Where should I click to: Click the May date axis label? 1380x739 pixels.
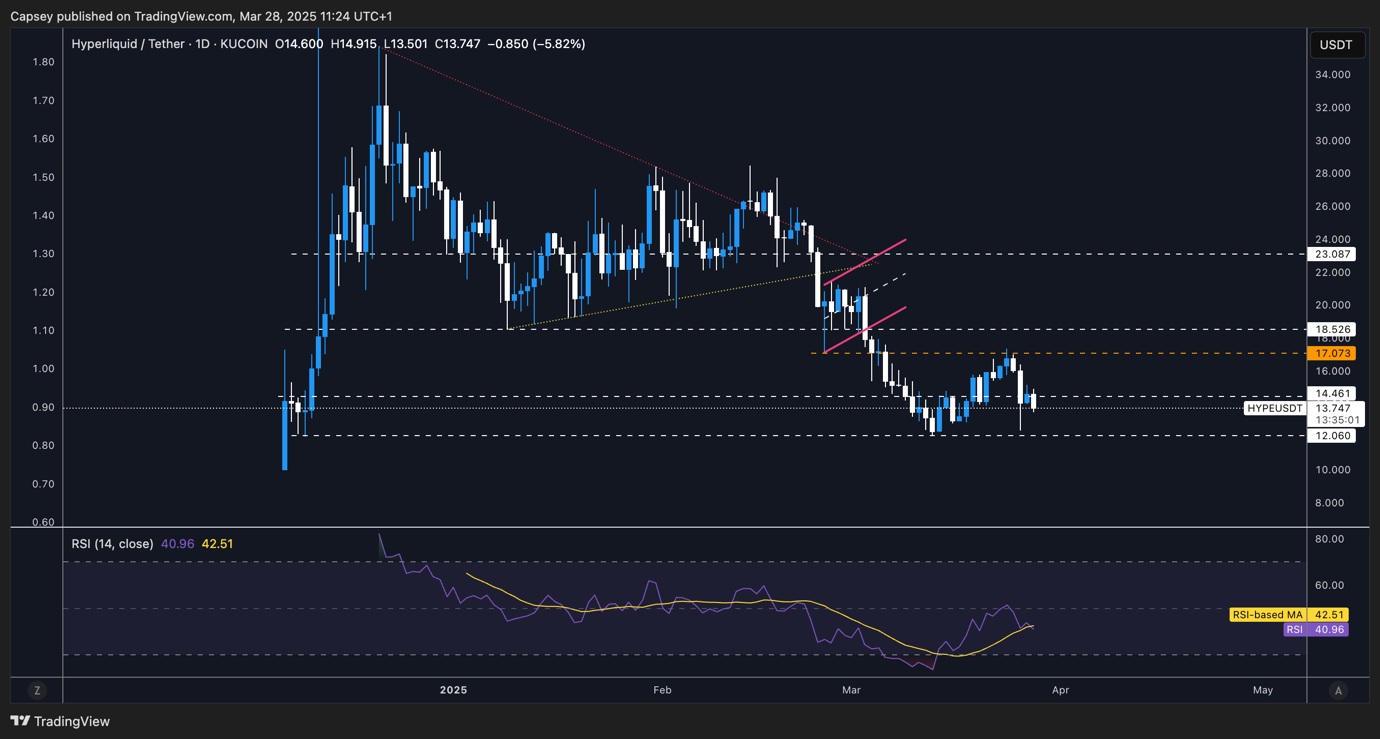click(1262, 690)
